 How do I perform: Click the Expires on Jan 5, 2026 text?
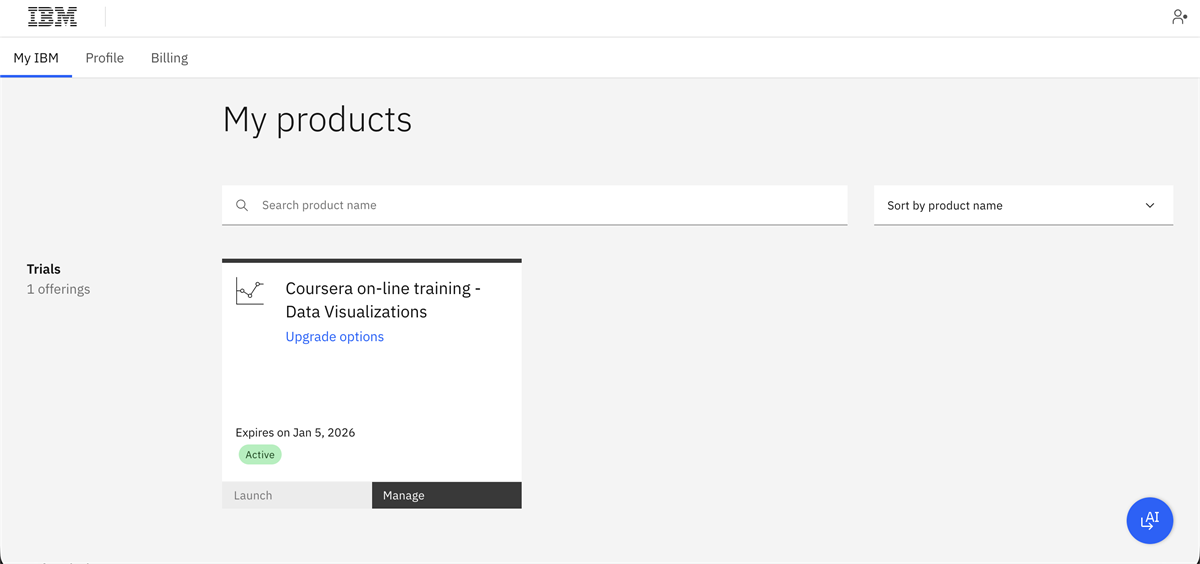click(x=295, y=433)
